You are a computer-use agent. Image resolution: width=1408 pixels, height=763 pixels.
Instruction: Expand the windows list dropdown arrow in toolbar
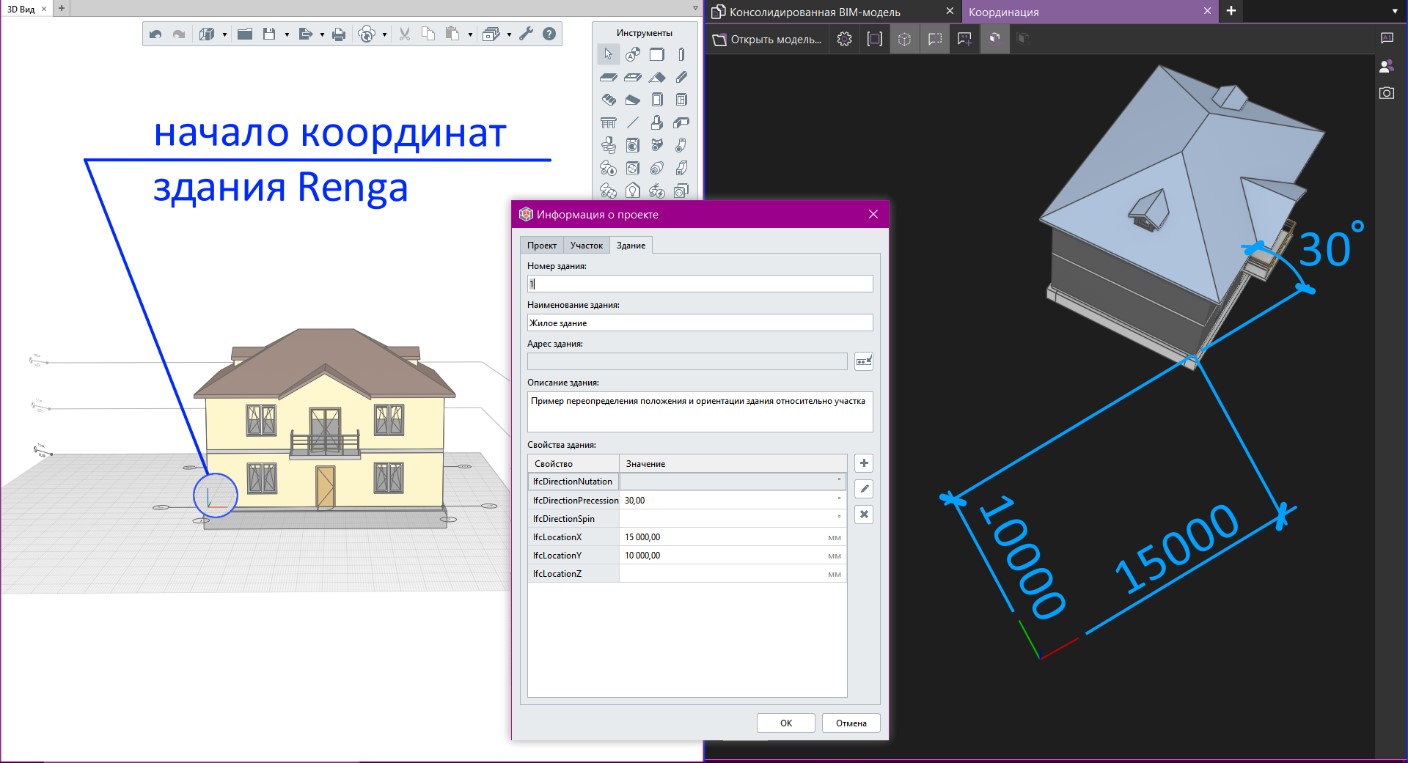pyautogui.click(x=509, y=35)
